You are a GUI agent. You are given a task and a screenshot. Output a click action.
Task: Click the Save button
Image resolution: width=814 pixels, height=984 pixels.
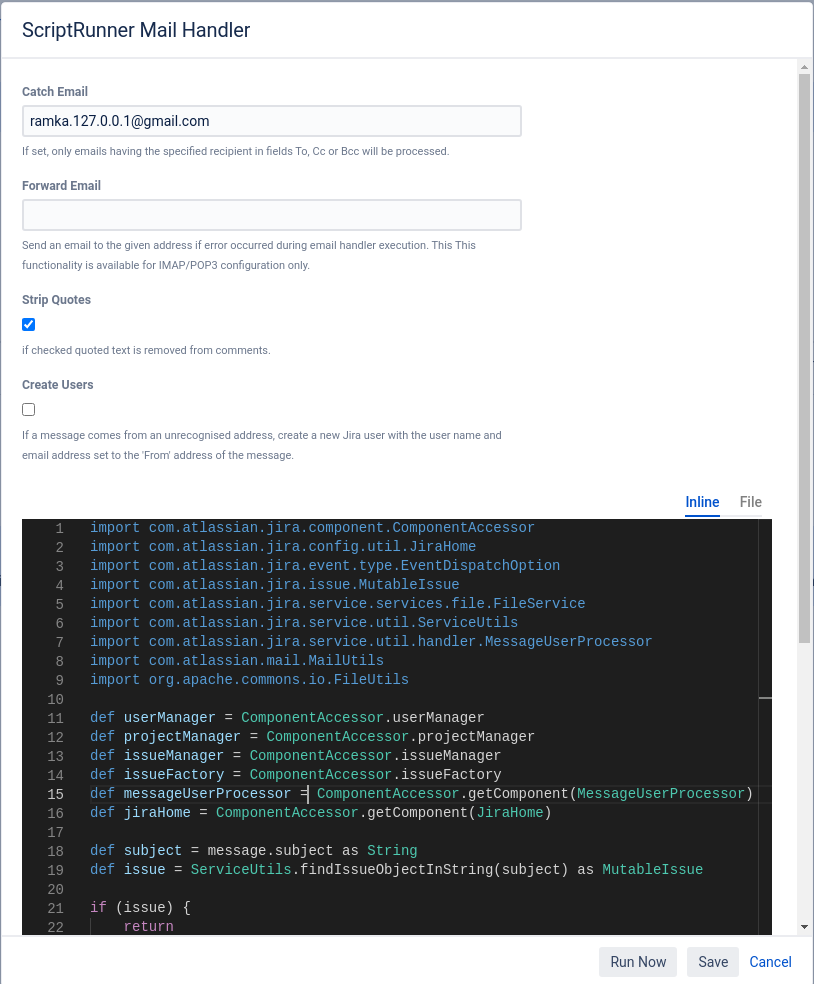pos(712,961)
